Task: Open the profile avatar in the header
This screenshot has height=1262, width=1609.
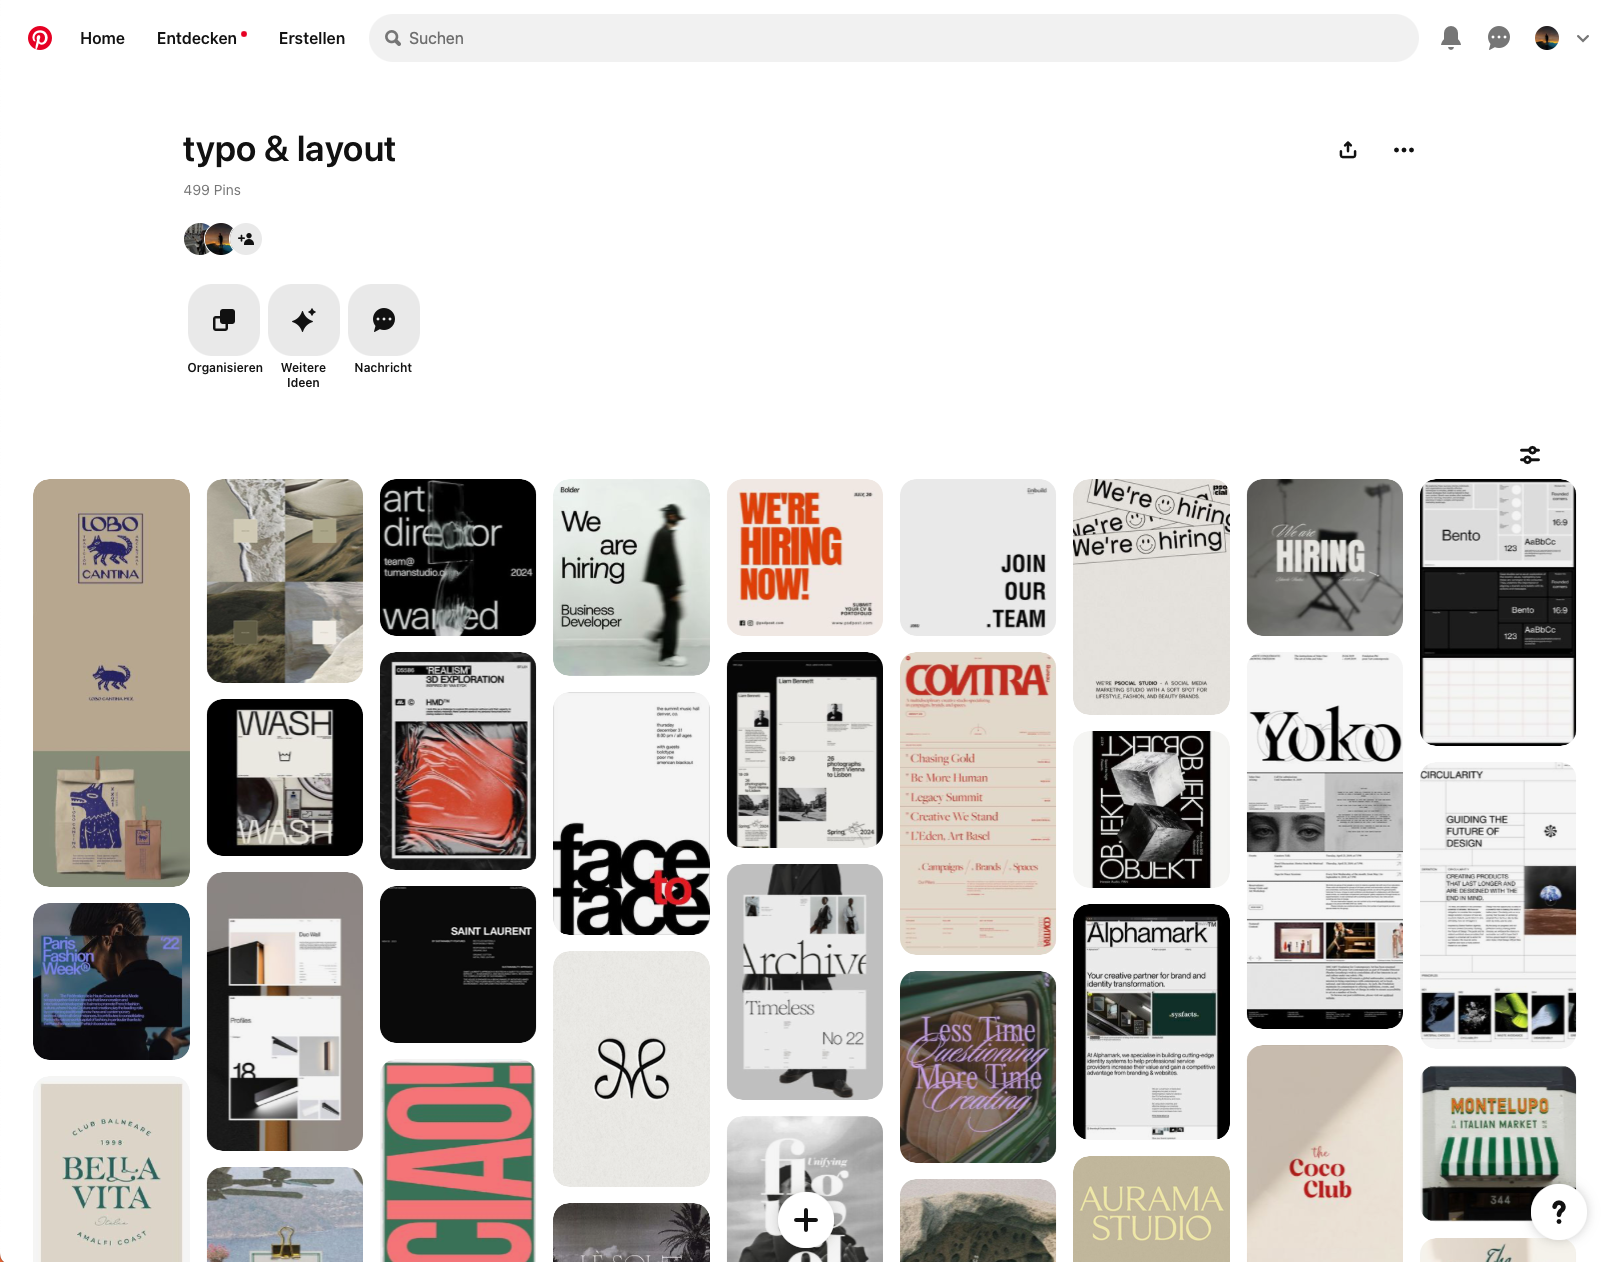Action: pyautogui.click(x=1547, y=38)
